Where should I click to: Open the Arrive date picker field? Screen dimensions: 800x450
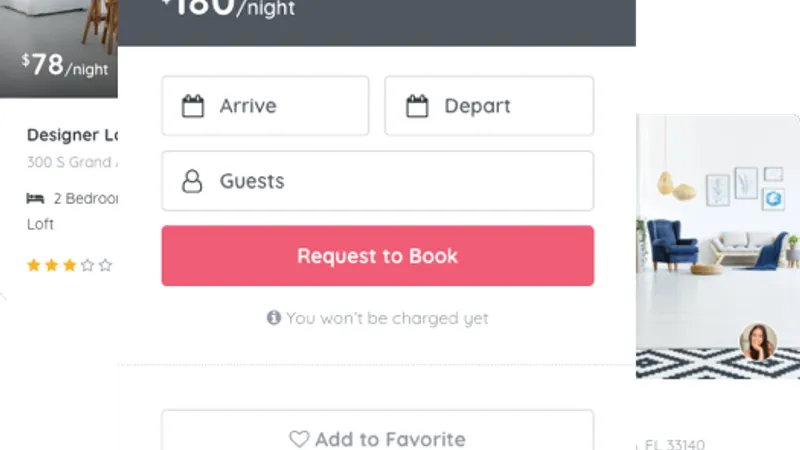click(265, 106)
